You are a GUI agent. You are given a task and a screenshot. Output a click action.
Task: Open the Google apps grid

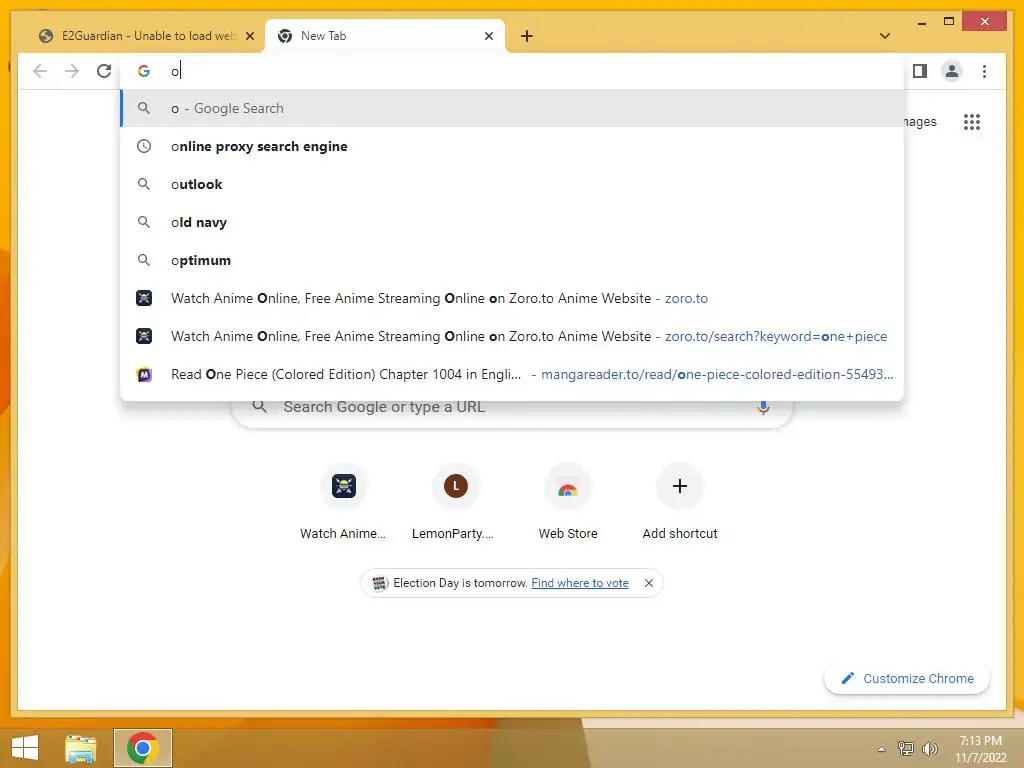coord(972,121)
